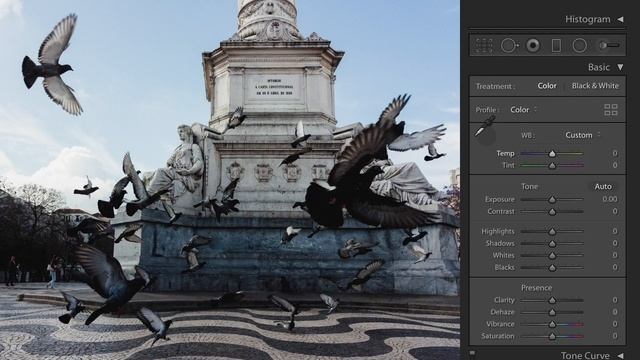Click the Whites slider handle
Image resolution: width=640 pixels, height=360 pixels.
tap(552, 256)
